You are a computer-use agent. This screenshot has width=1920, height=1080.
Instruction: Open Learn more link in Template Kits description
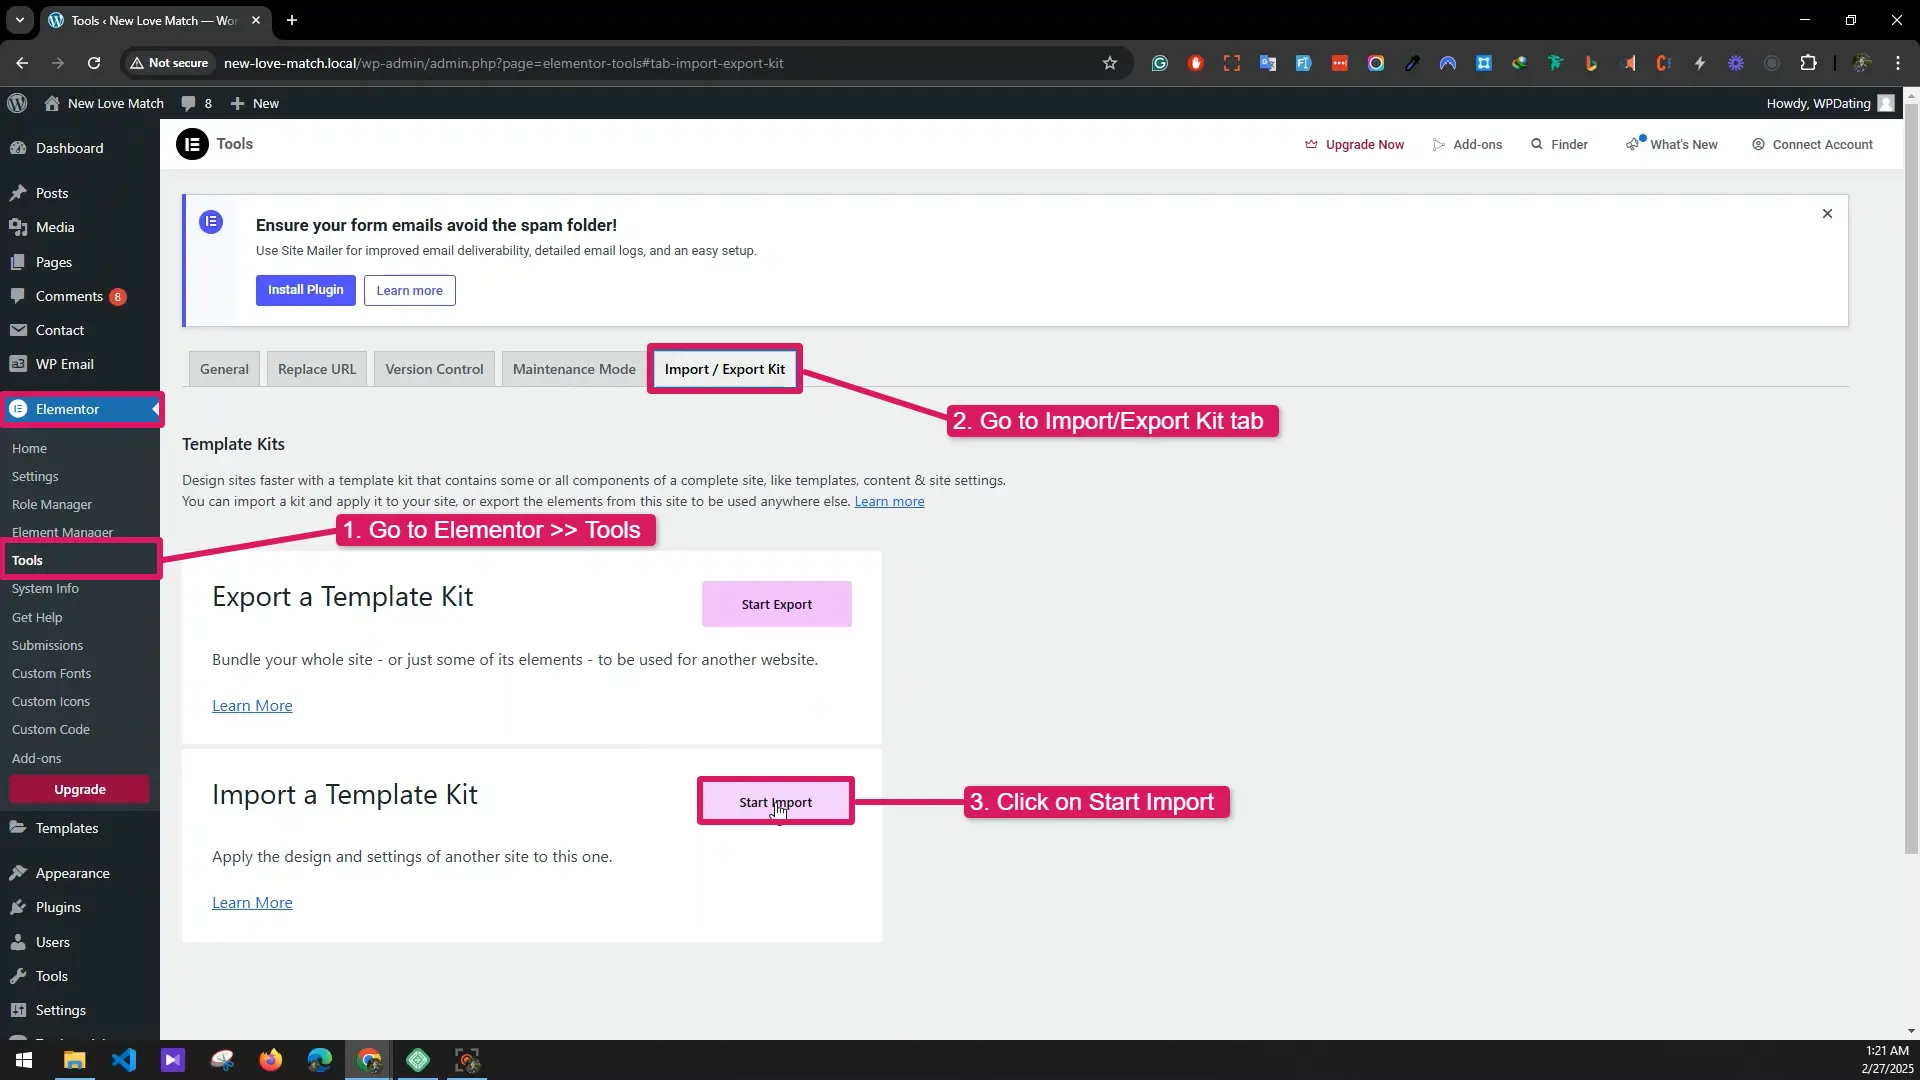[889, 502]
